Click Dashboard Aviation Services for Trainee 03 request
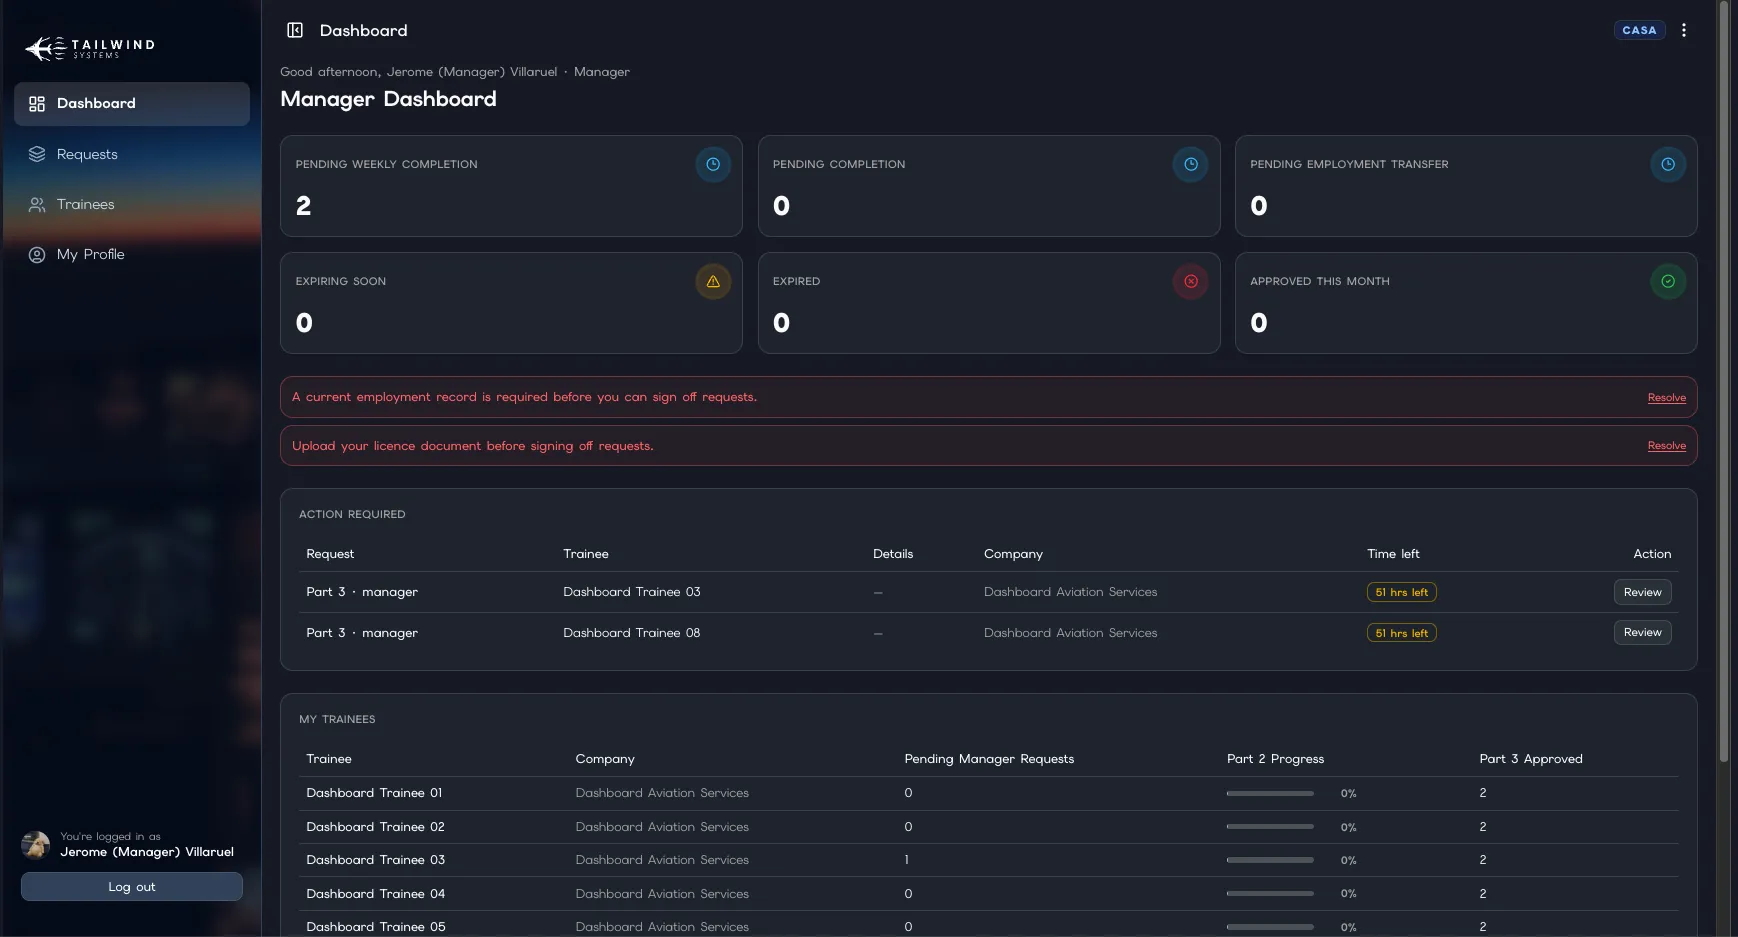The image size is (1738, 937). (1070, 592)
